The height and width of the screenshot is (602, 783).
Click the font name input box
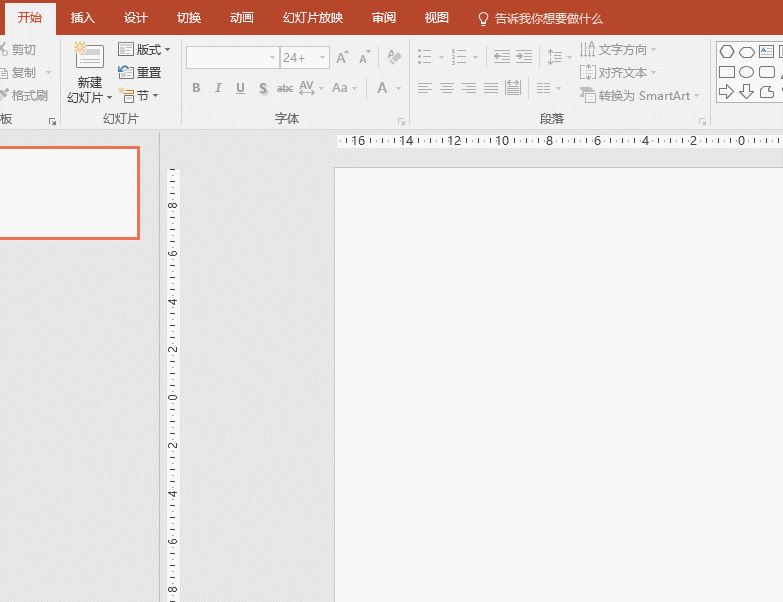[x=226, y=58]
